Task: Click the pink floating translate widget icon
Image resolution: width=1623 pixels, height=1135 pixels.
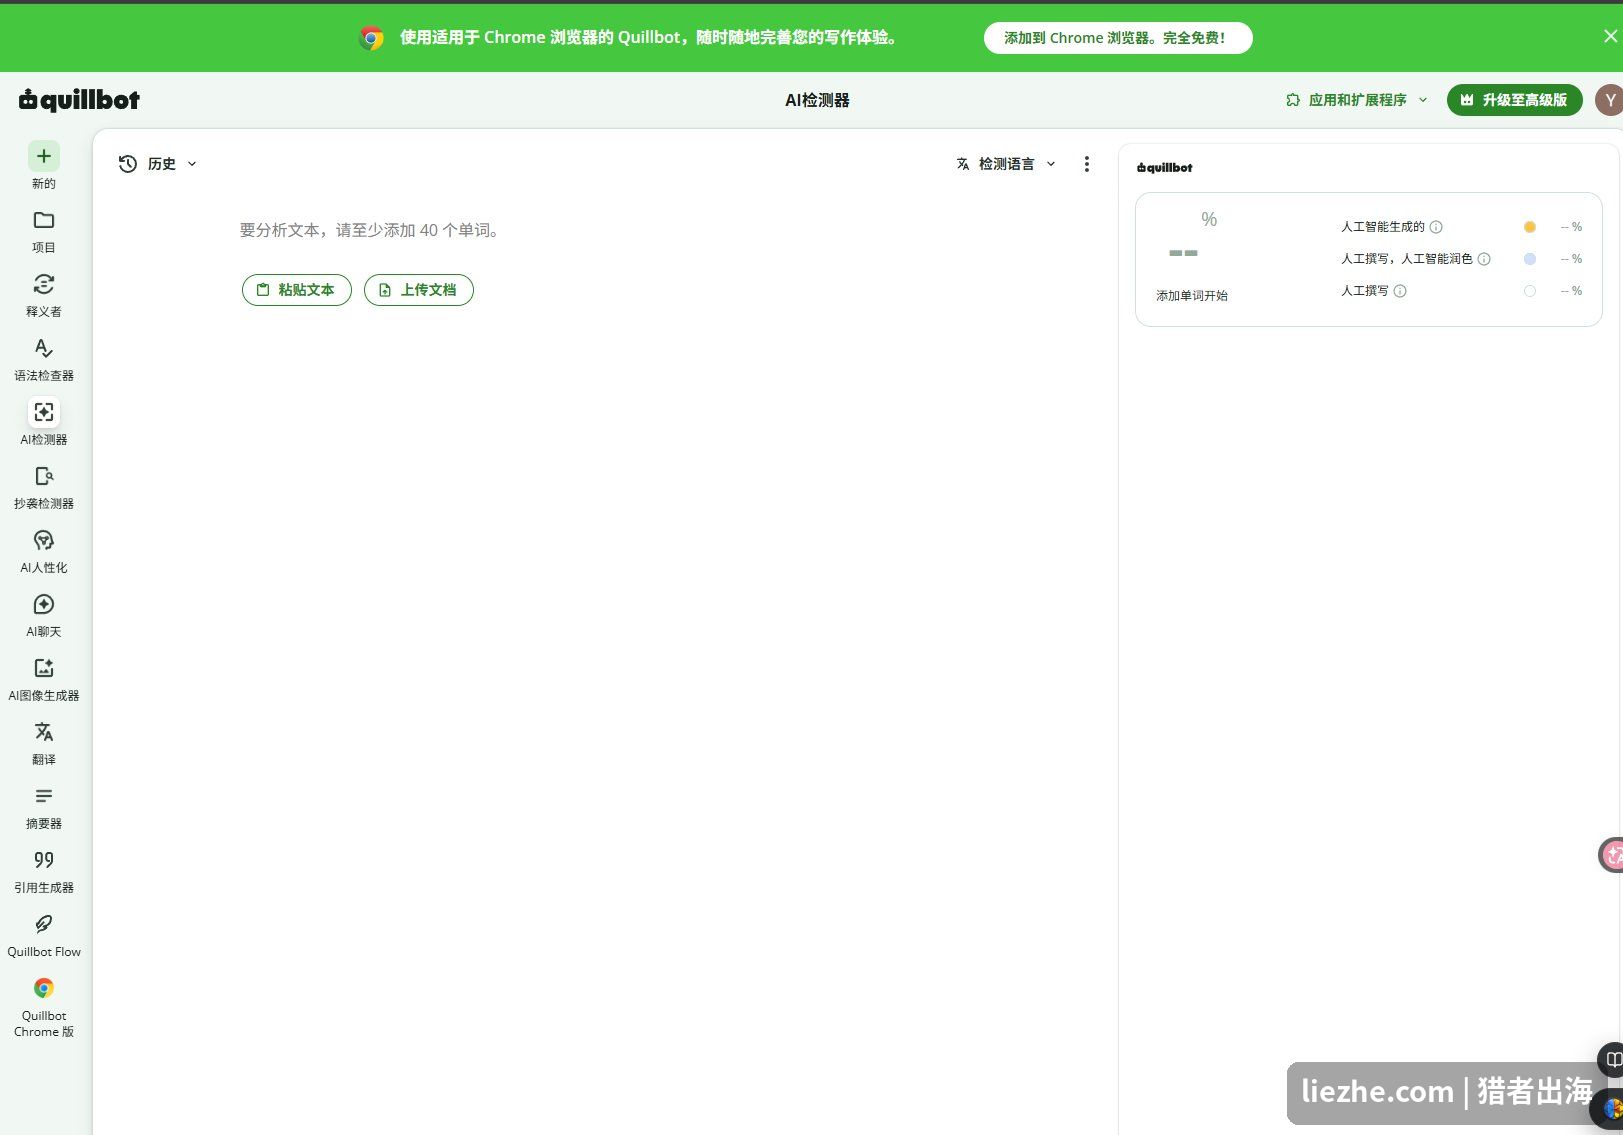Action: pos(1611,855)
